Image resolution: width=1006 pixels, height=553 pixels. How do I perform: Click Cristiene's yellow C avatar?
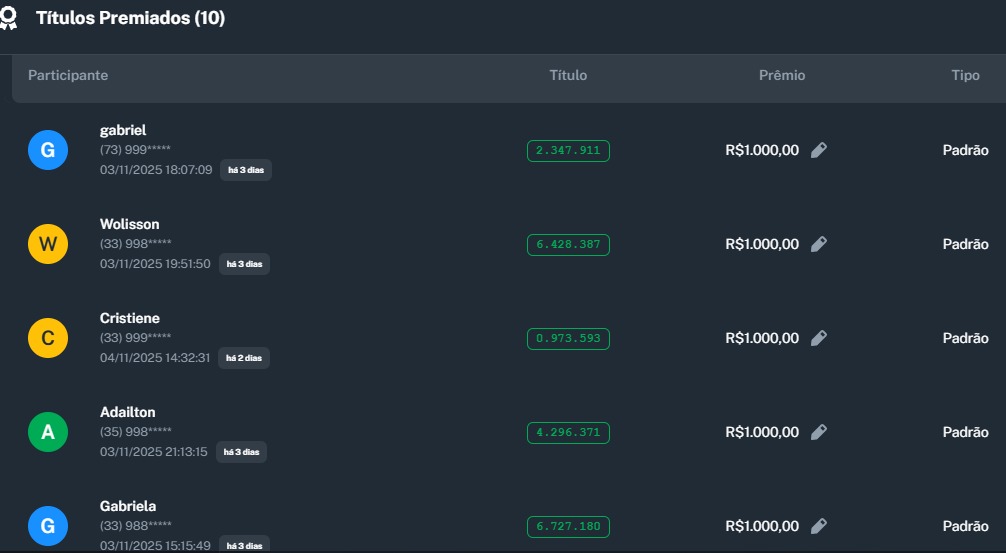[x=48, y=338]
